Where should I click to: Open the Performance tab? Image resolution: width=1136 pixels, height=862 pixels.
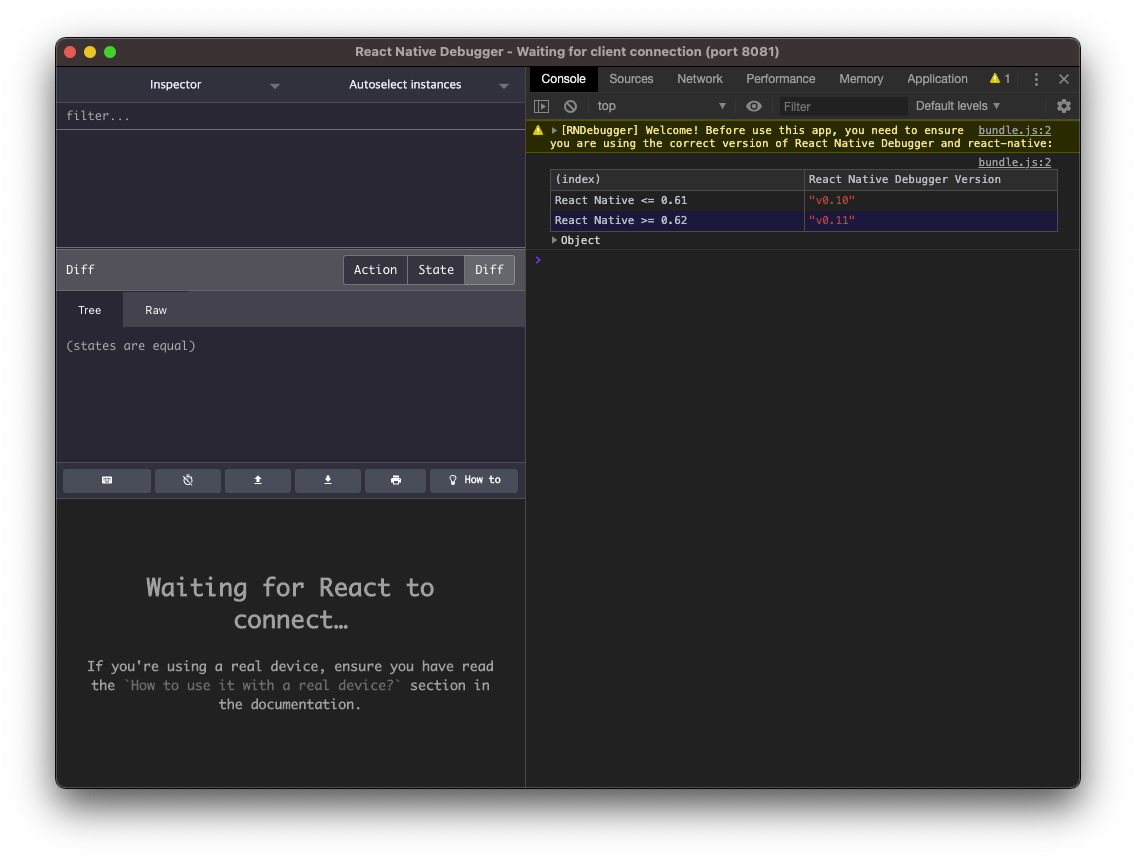pyautogui.click(x=781, y=79)
